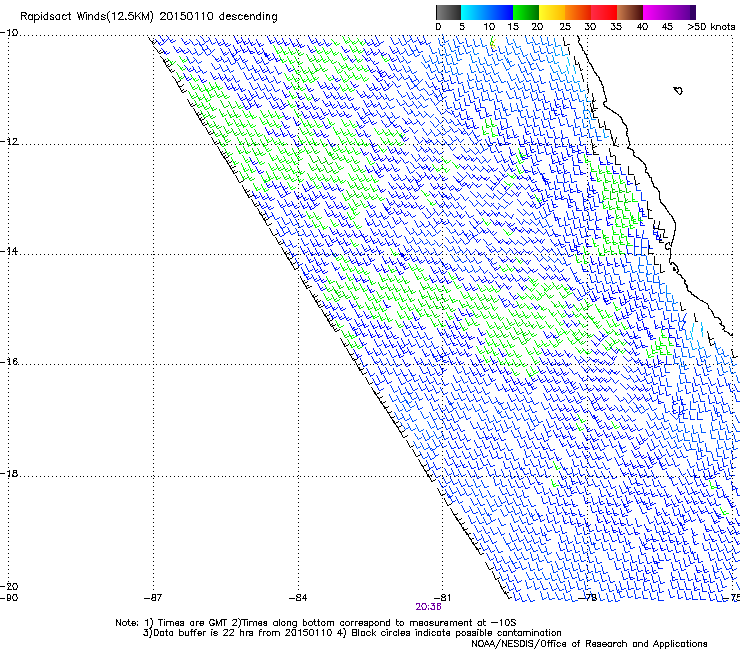The width and height of the screenshot is (740, 650).
Task: Click the NOAA/NESDIS credit text
Action: [589, 644]
